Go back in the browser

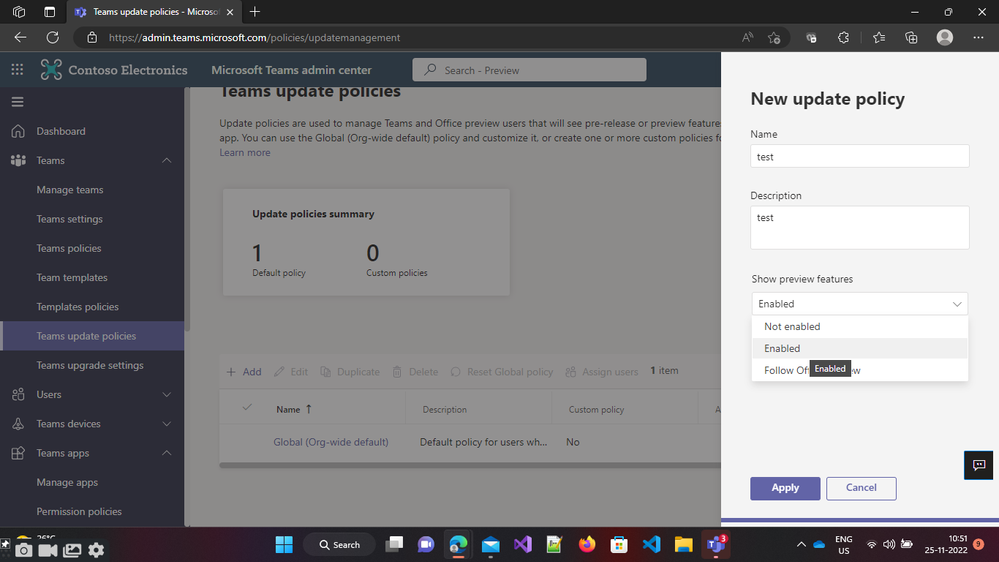pos(20,38)
